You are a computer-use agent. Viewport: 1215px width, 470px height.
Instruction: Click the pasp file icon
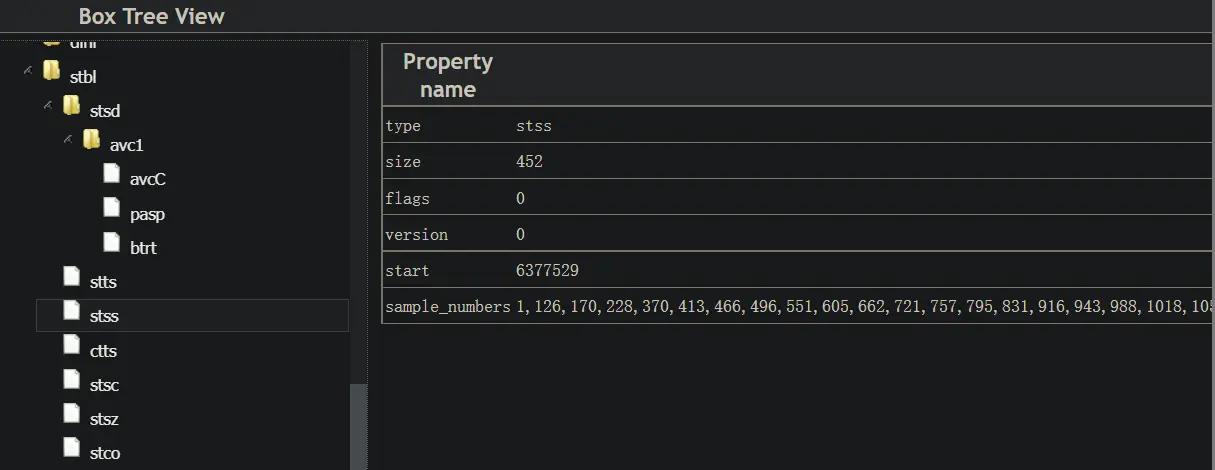pyautogui.click(x=111, y=209)
